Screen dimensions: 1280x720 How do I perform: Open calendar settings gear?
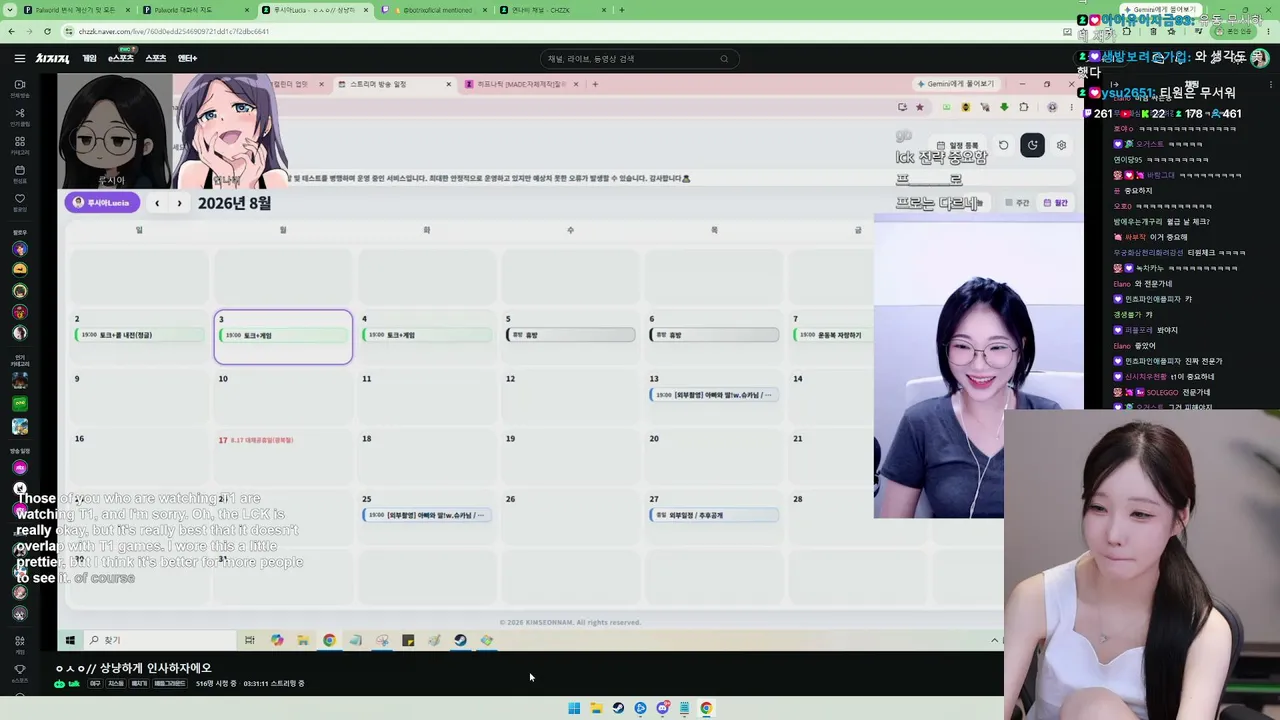pos(1061,145)
